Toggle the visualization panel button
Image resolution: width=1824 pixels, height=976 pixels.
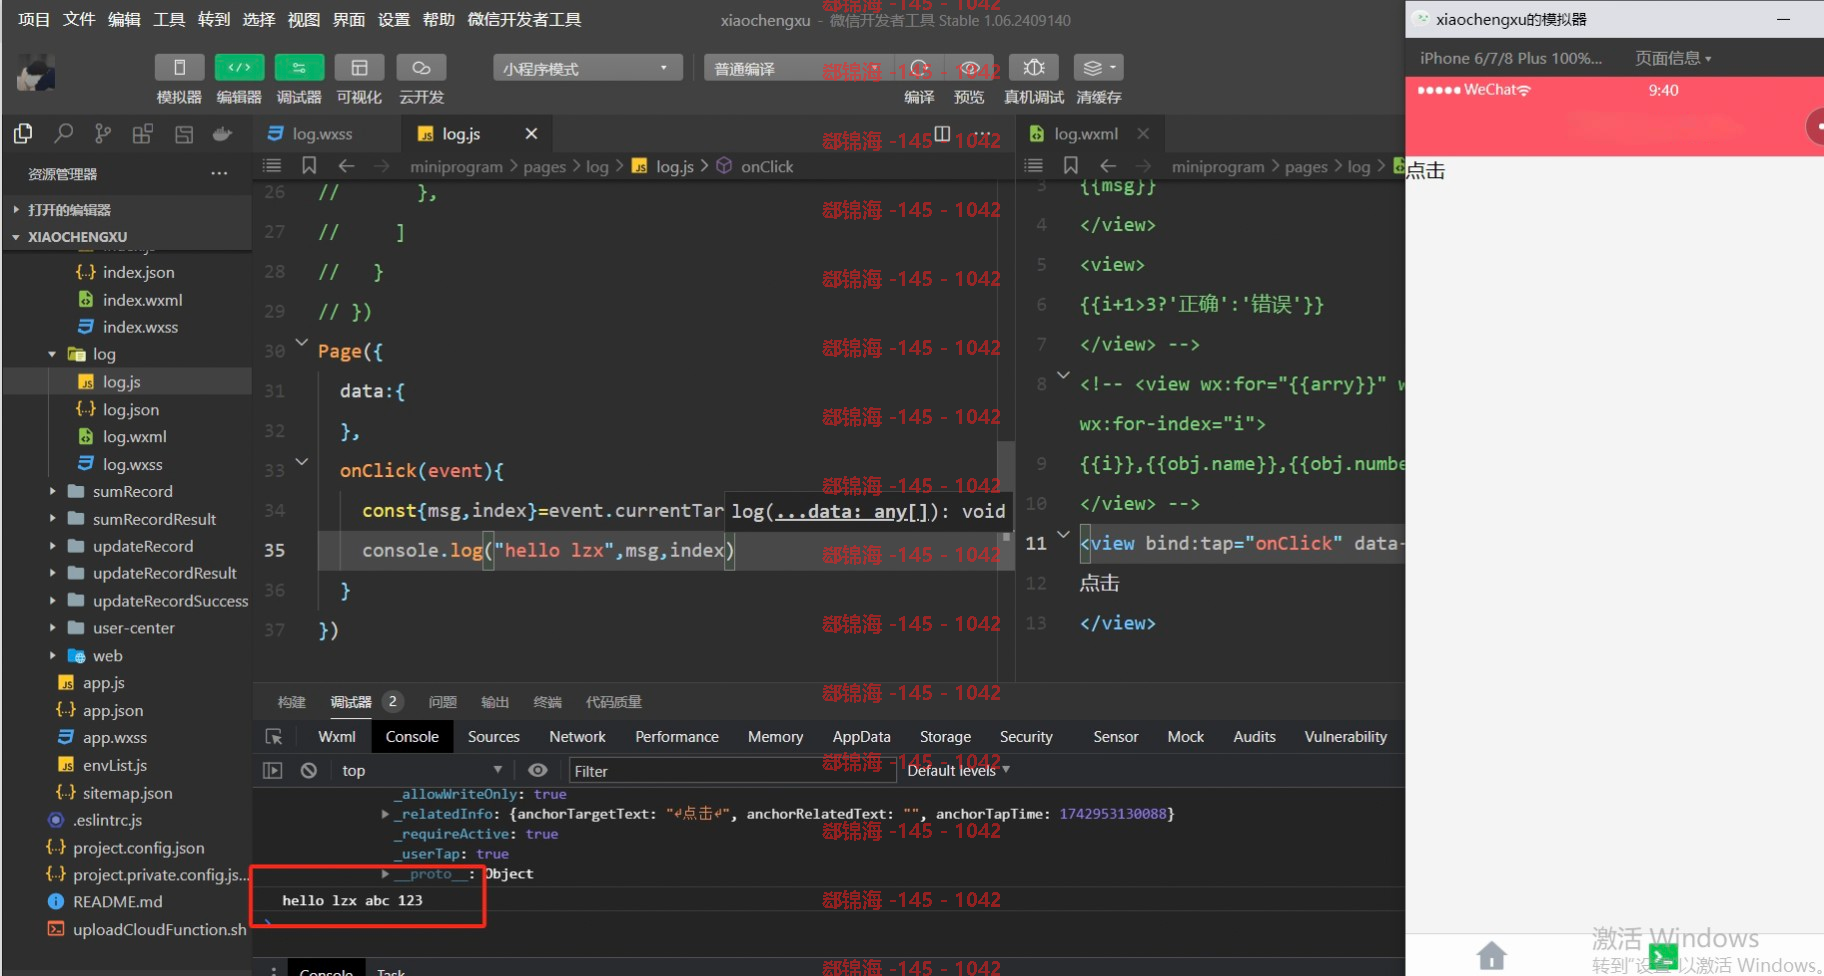click(359, 67)
